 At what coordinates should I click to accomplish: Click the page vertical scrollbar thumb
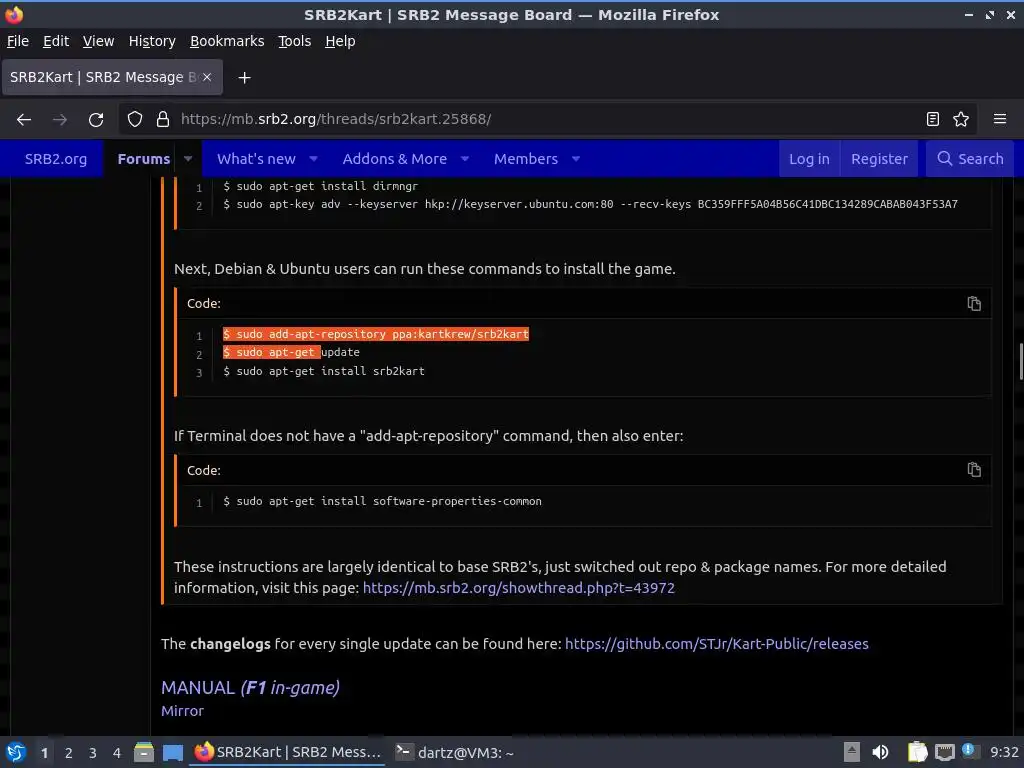click(x=1021, y=361)
